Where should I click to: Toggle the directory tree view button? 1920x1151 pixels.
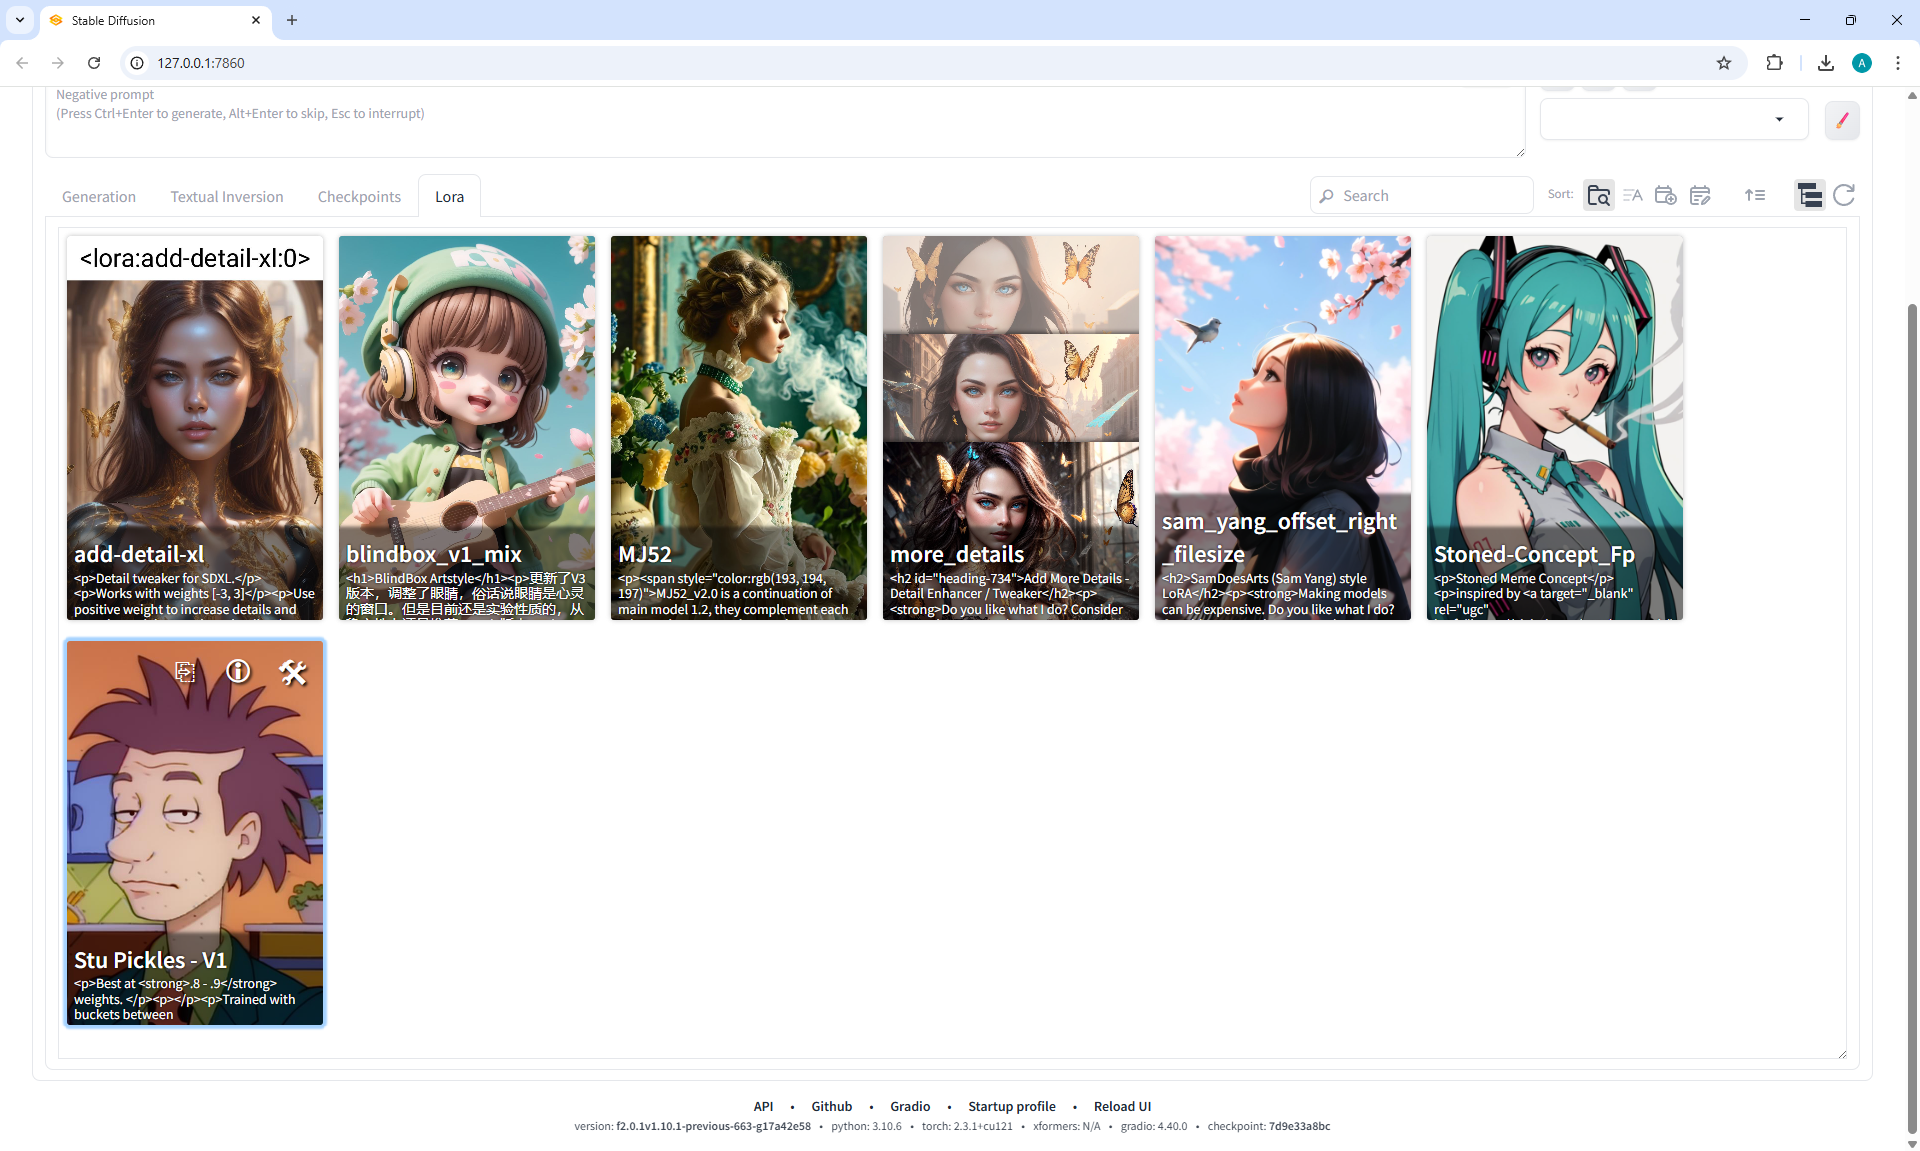pos(1809,196)
